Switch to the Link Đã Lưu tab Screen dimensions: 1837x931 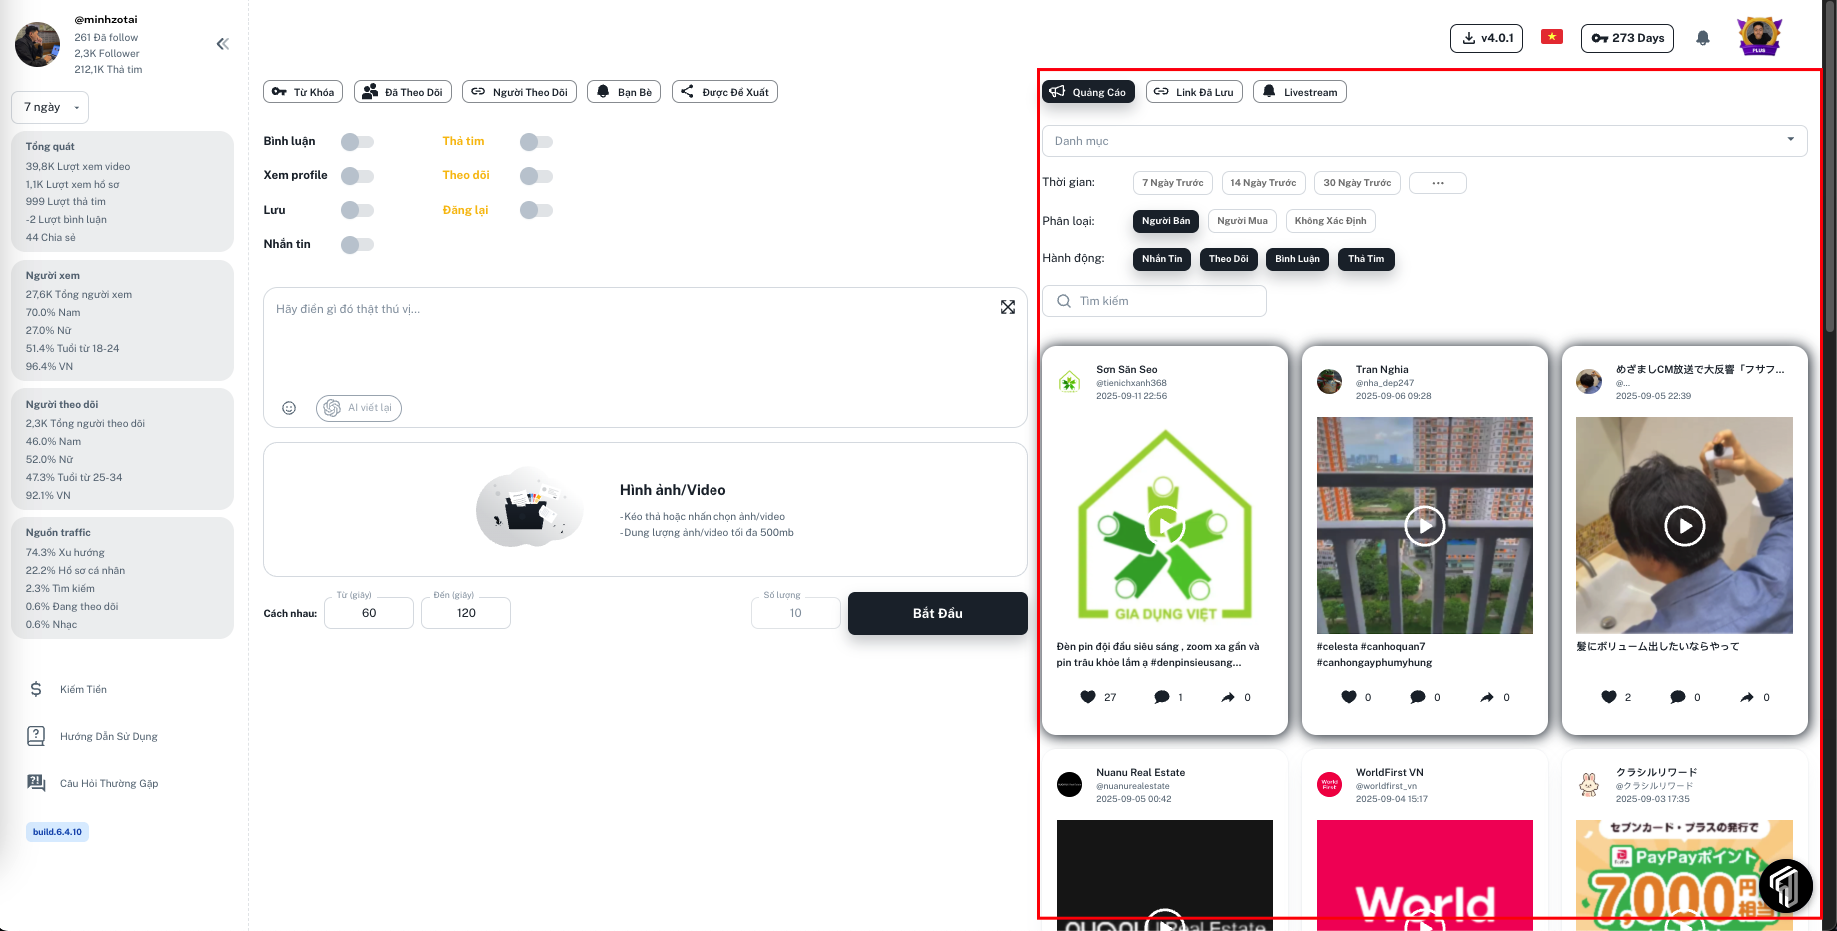tap(1194, 92)
